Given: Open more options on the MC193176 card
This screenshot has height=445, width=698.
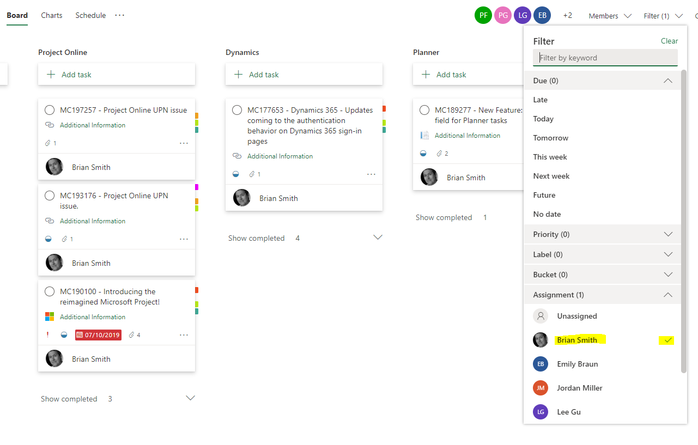Looking at the screenshot, I should click(x=184, y=239).
